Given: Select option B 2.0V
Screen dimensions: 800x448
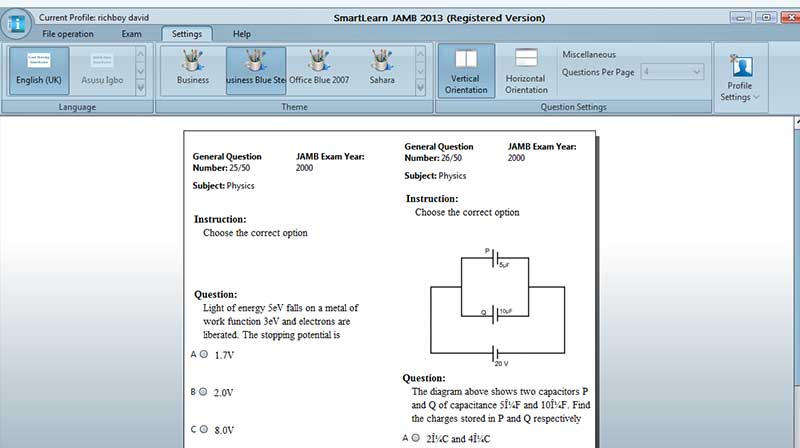Looking at the screenshot, I should [x=203, y=392].
